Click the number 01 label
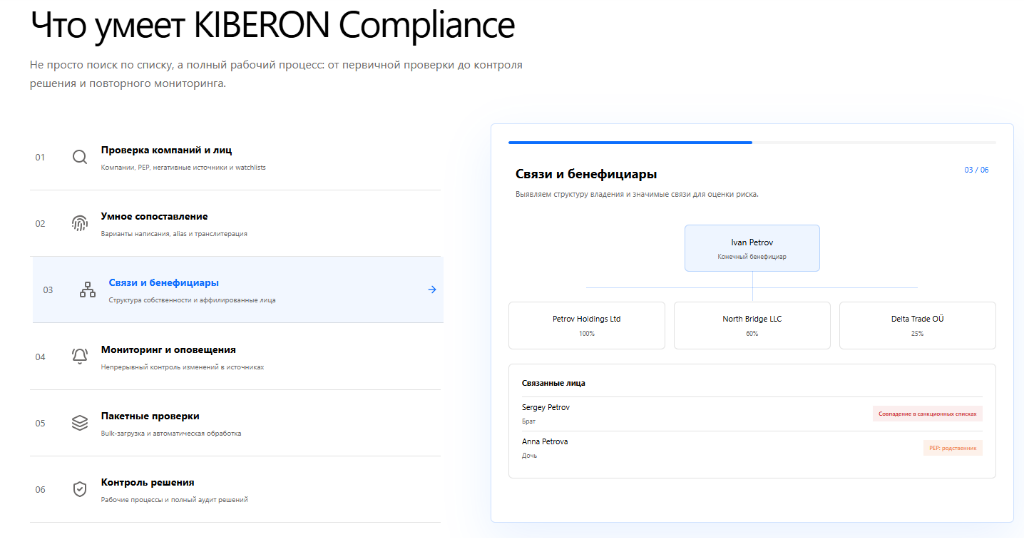Image resolution: width=1024 pixels, height=538 pixels. (40, 157)
